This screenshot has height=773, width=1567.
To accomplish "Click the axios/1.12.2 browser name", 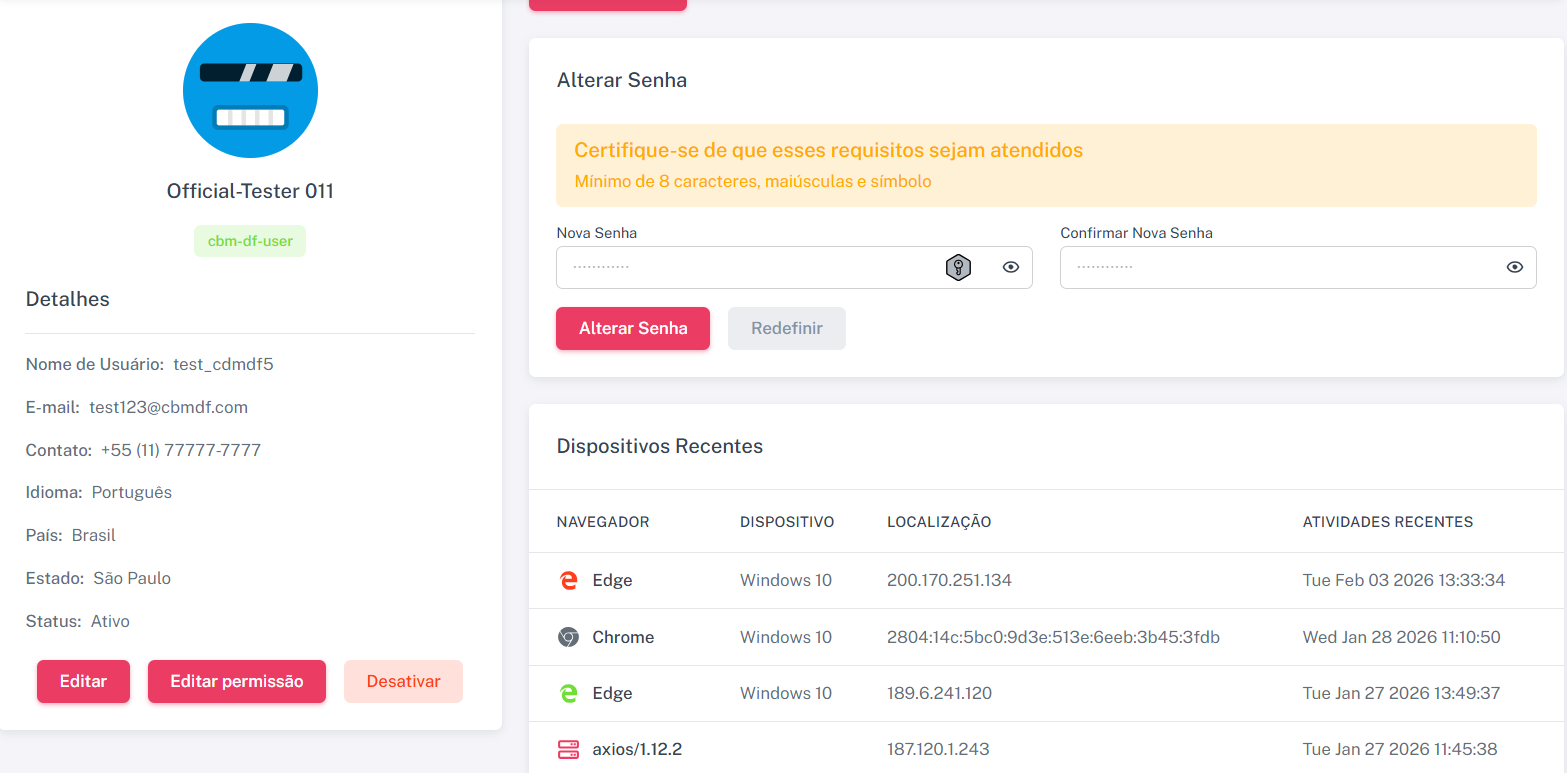I will tap(637, 749).
